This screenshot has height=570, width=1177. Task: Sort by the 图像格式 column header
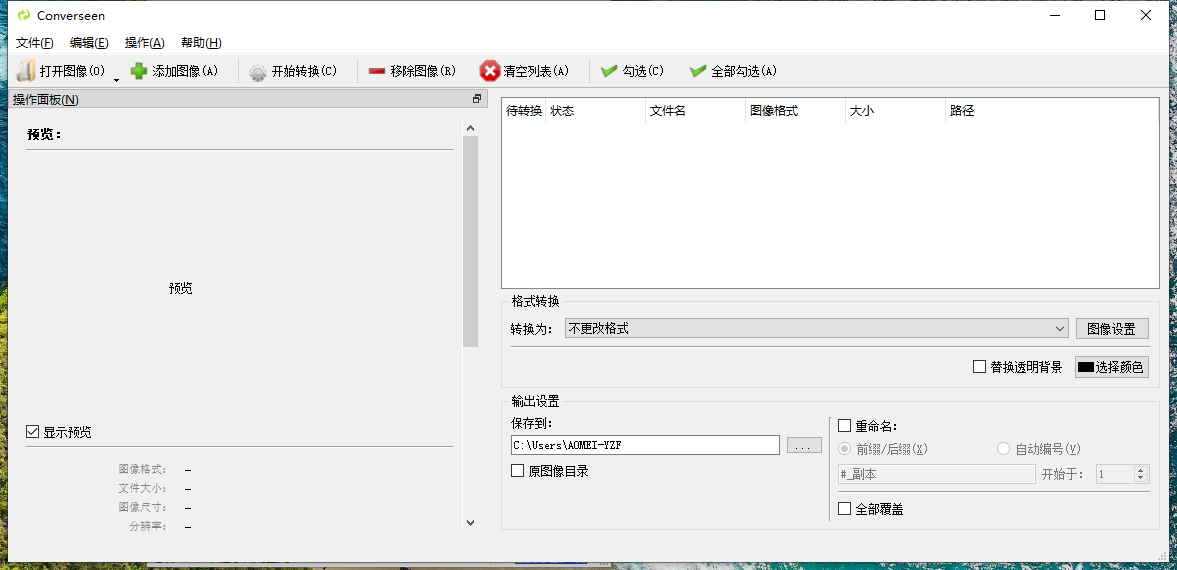point(795,111)
